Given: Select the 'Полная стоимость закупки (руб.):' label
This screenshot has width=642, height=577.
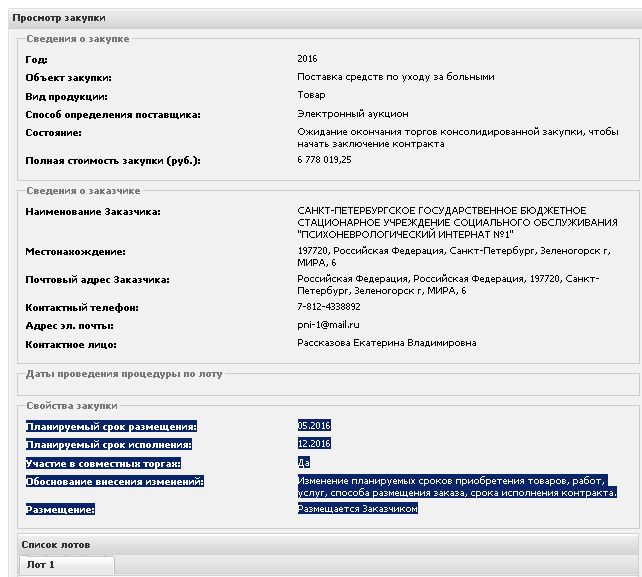Looking at the screenshot, I should 113,161.
